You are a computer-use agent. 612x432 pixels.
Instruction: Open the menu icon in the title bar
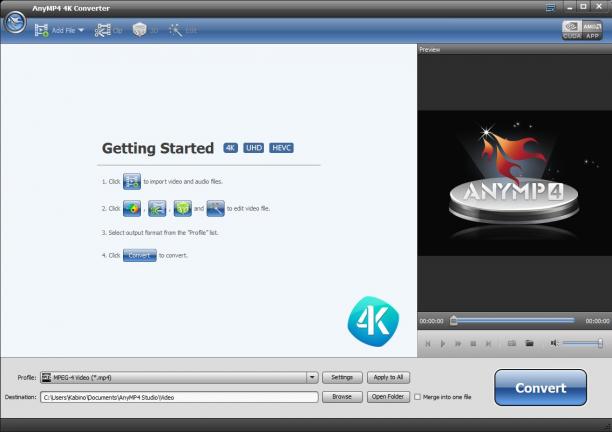(x=550, y=7)
